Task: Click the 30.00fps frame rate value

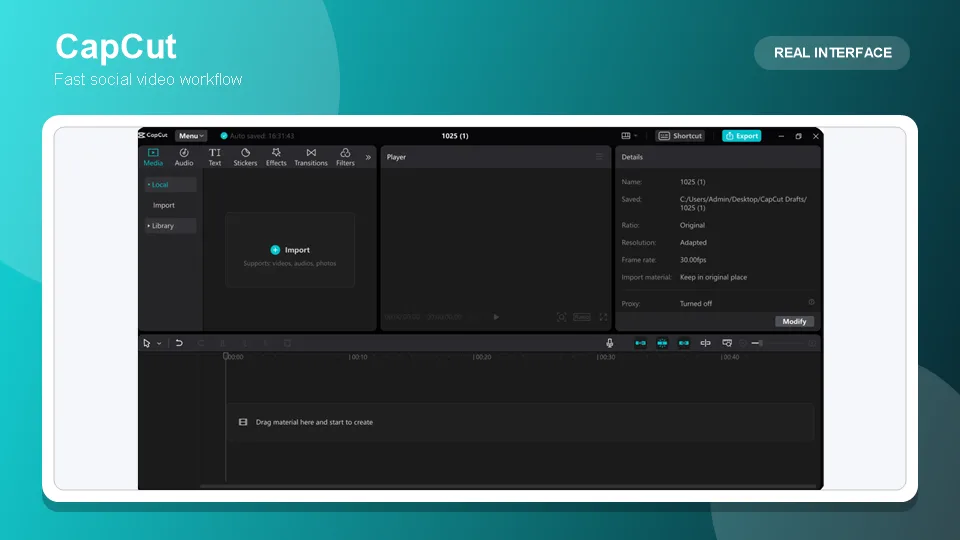Action: (692, 260)
